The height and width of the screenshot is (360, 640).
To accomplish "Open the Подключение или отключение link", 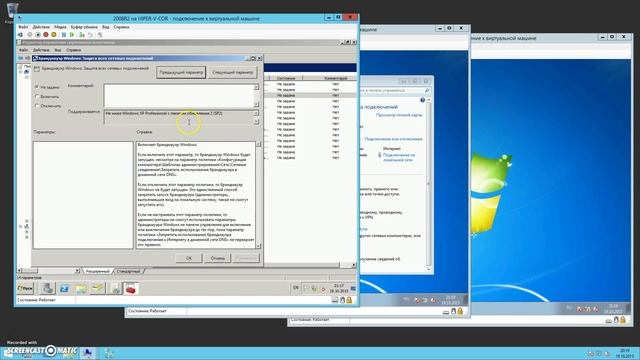I will tap(393, 139).
